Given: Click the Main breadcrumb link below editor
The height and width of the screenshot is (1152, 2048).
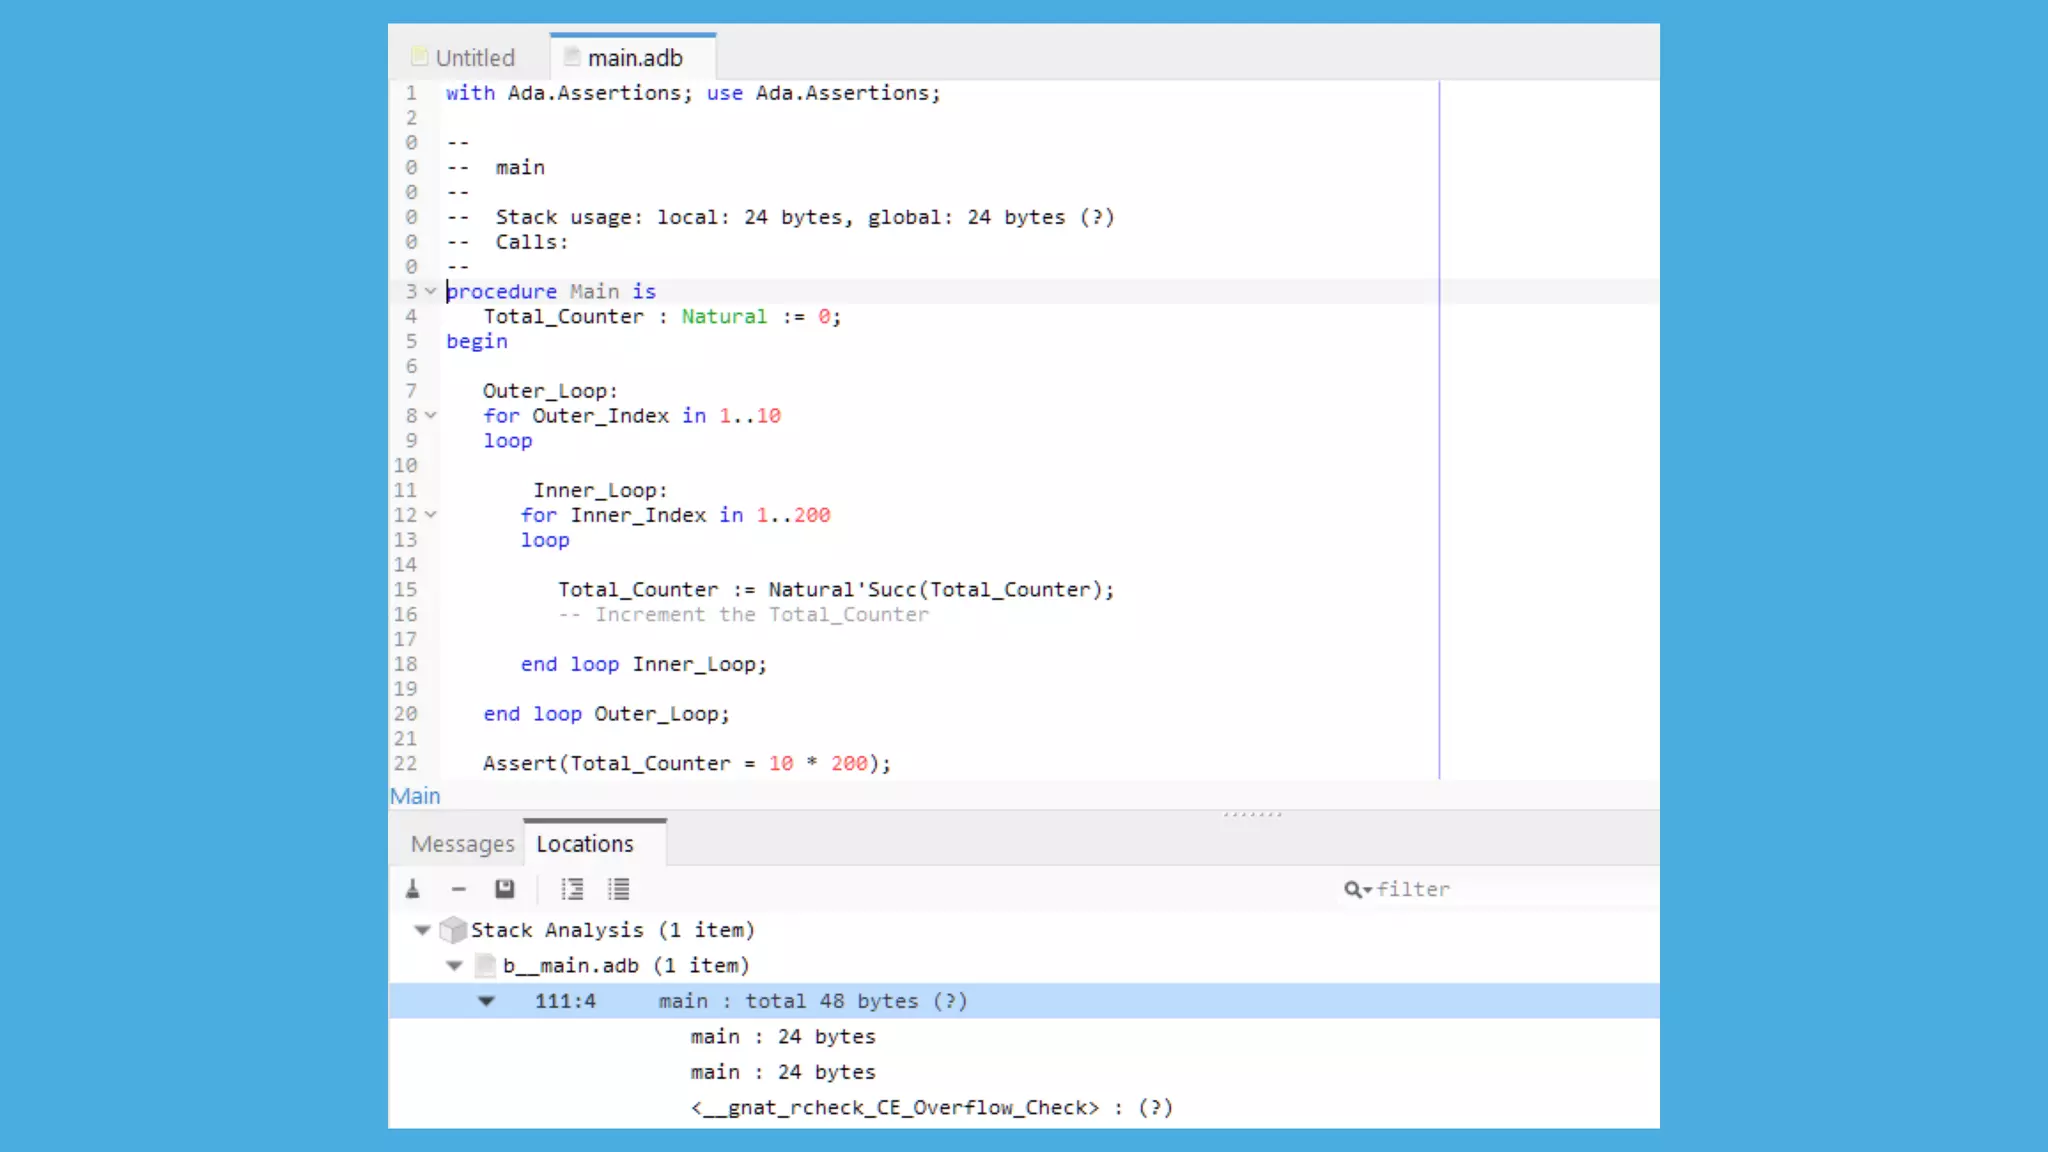Looking at the screenshot, I should (415, 796).
